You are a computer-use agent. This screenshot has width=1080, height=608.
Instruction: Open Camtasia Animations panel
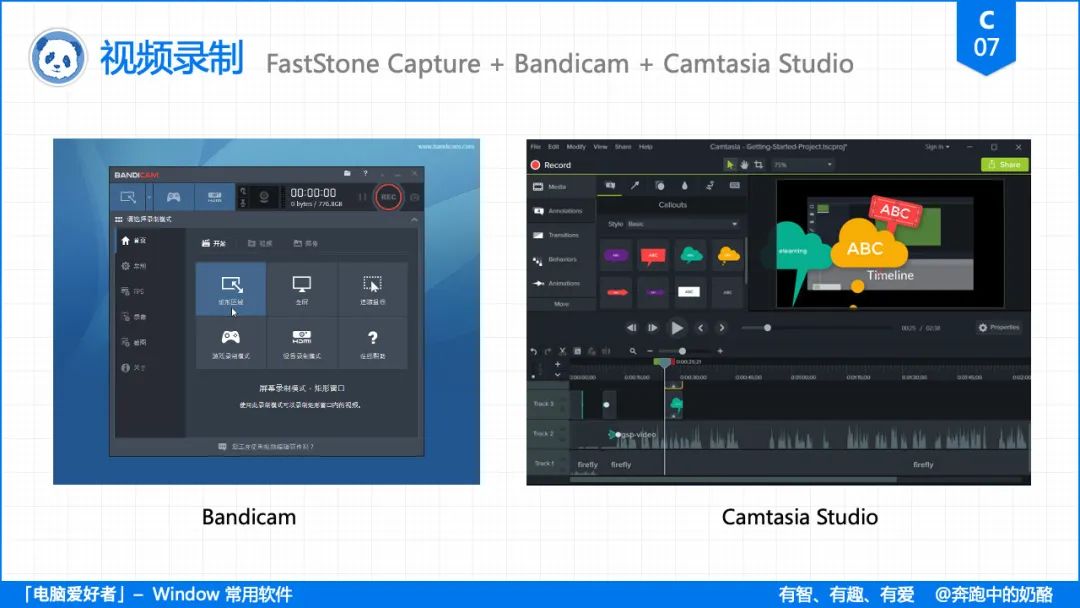point(561,283)
